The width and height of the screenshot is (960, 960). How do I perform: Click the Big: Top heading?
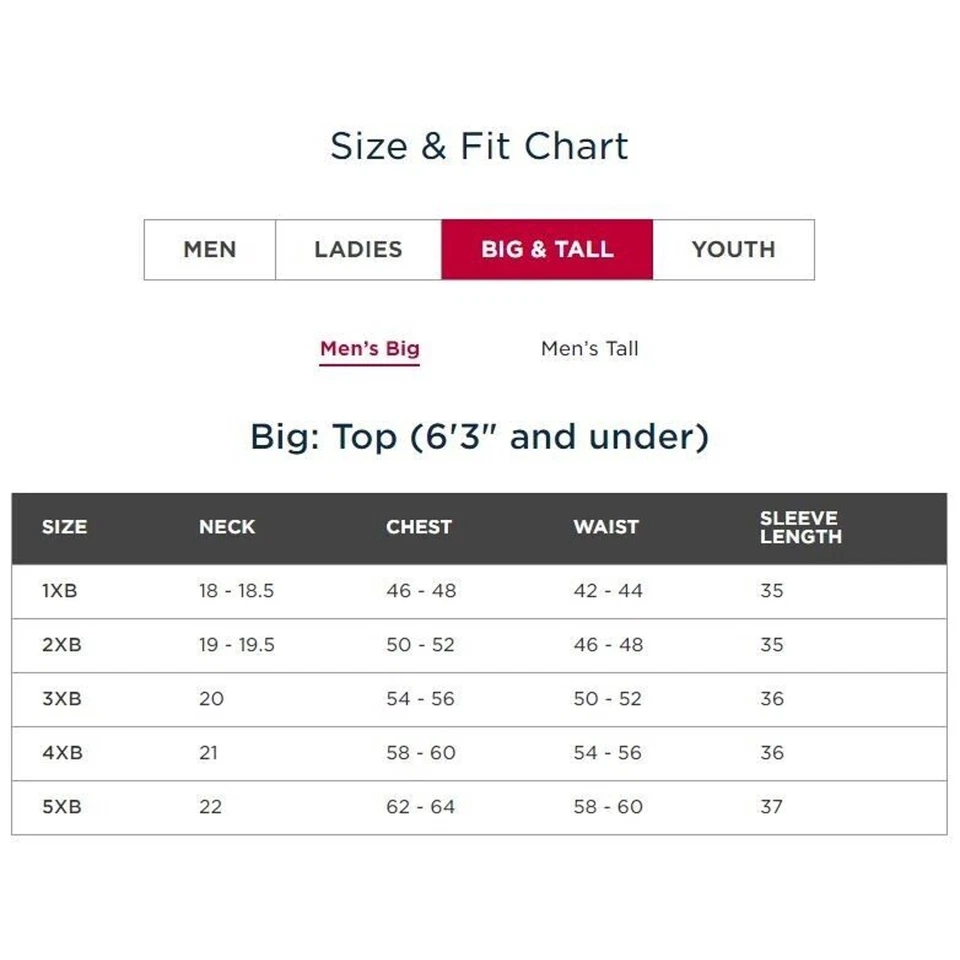pos(479,437)
